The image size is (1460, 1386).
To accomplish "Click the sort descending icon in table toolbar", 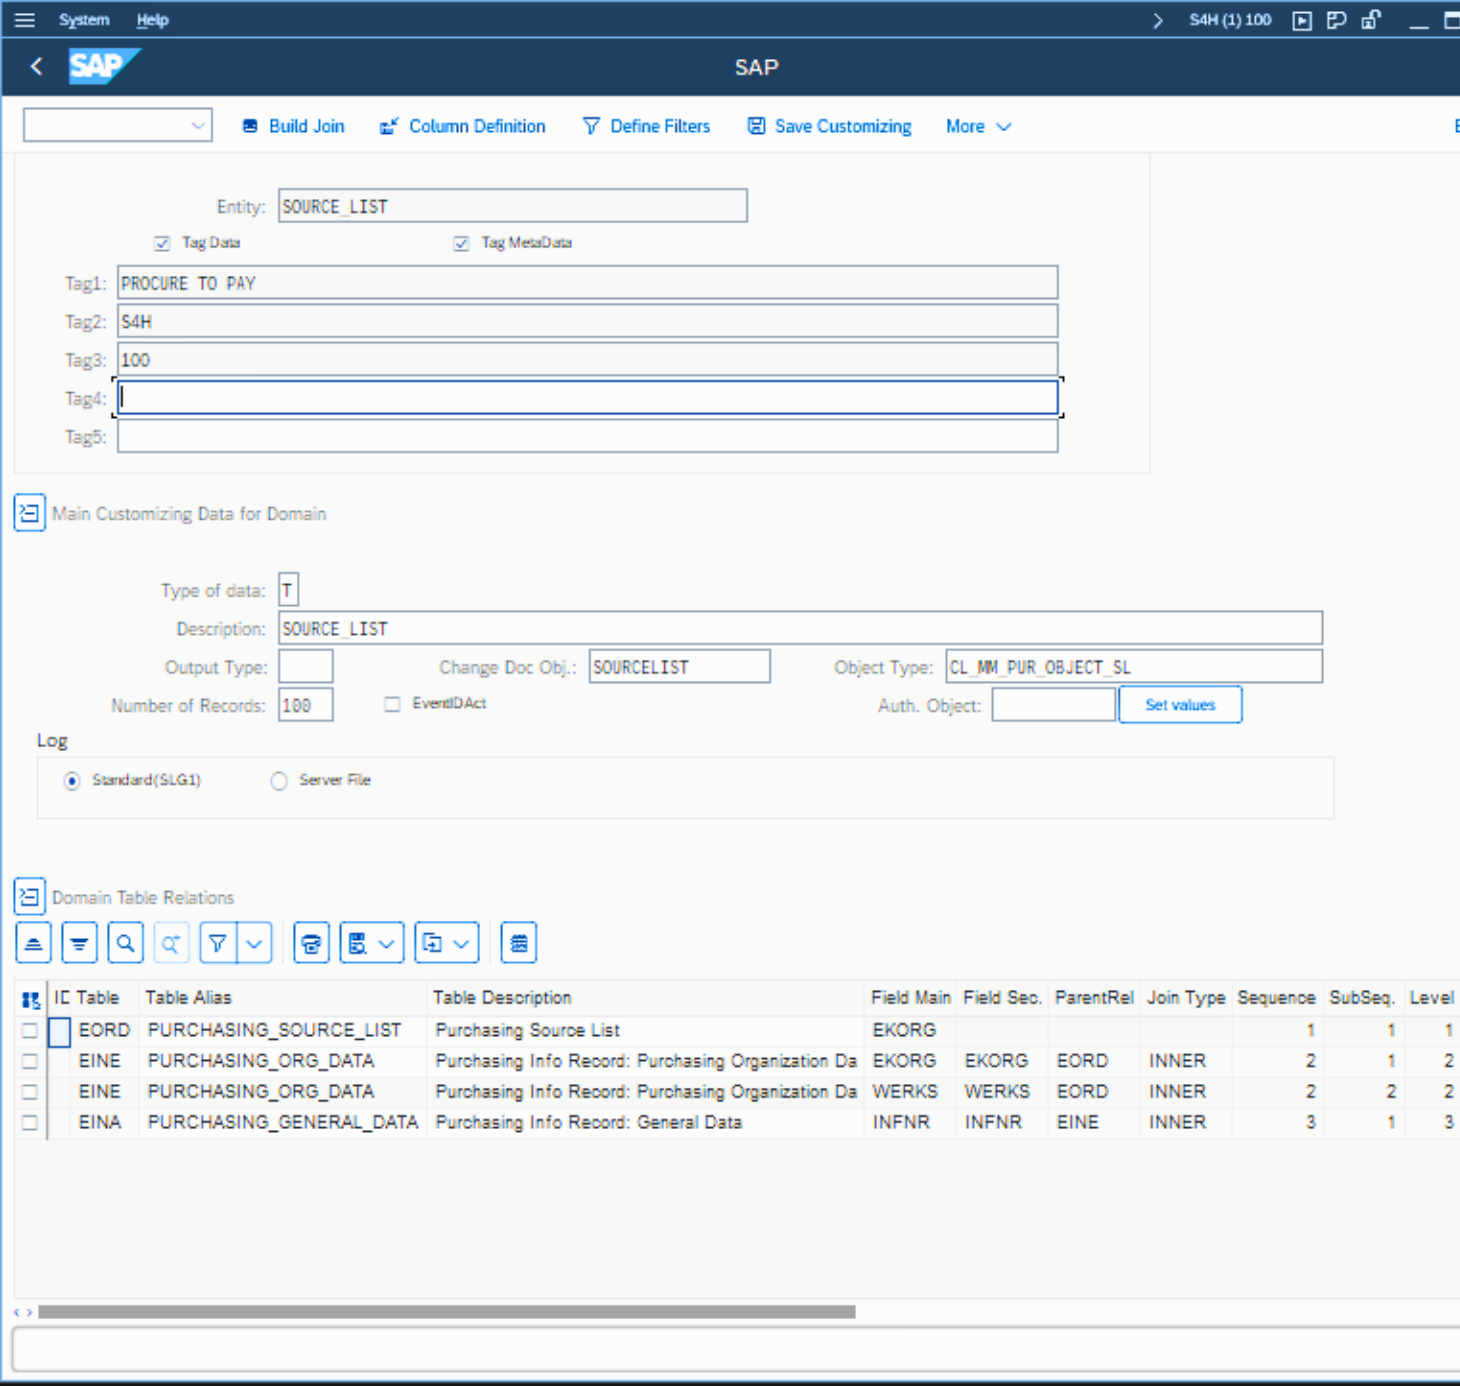I will pyautogui.click(x=79, y=943).
